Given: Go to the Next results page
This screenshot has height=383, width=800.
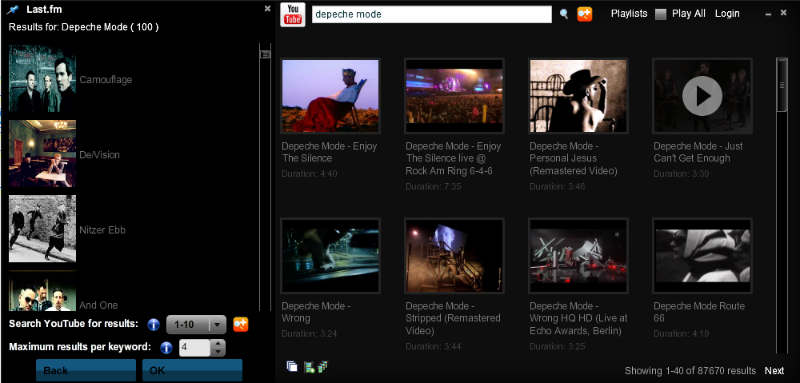Looking at the screenshot, I should 774,371.
